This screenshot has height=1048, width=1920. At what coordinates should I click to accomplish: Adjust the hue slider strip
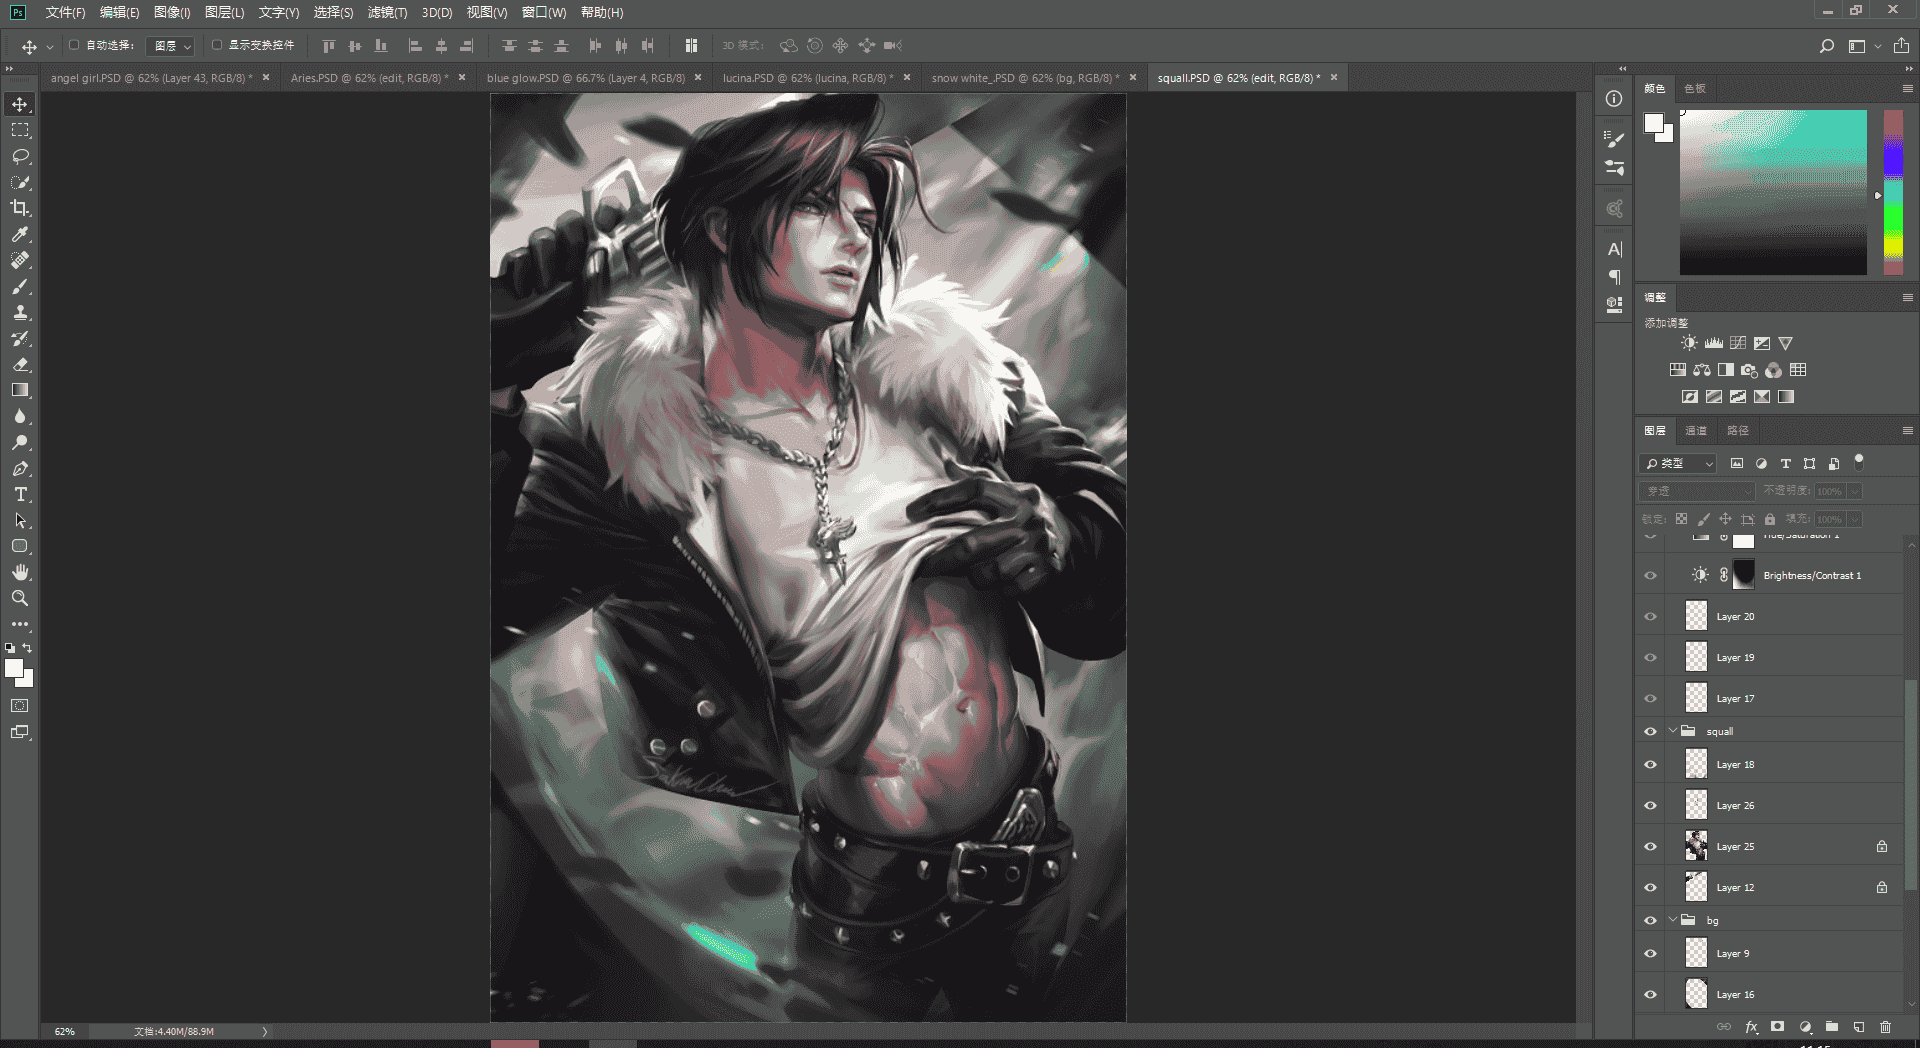1893,192
